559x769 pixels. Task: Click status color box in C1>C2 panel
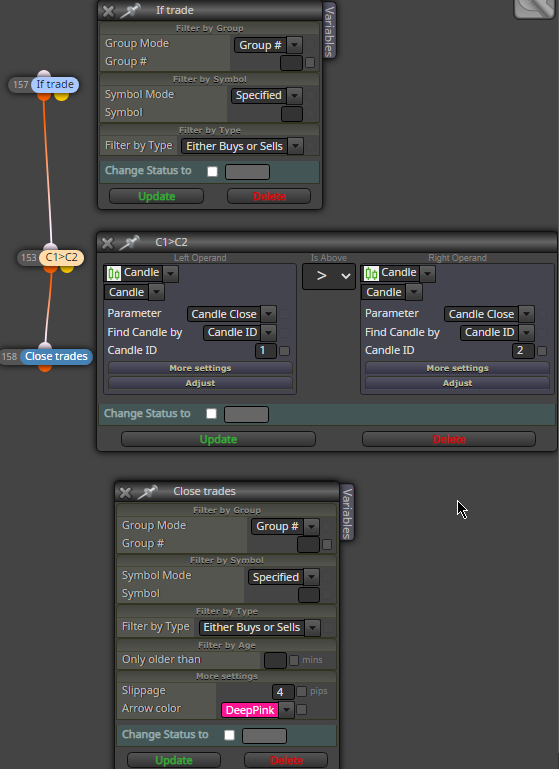tap(246, 414)
